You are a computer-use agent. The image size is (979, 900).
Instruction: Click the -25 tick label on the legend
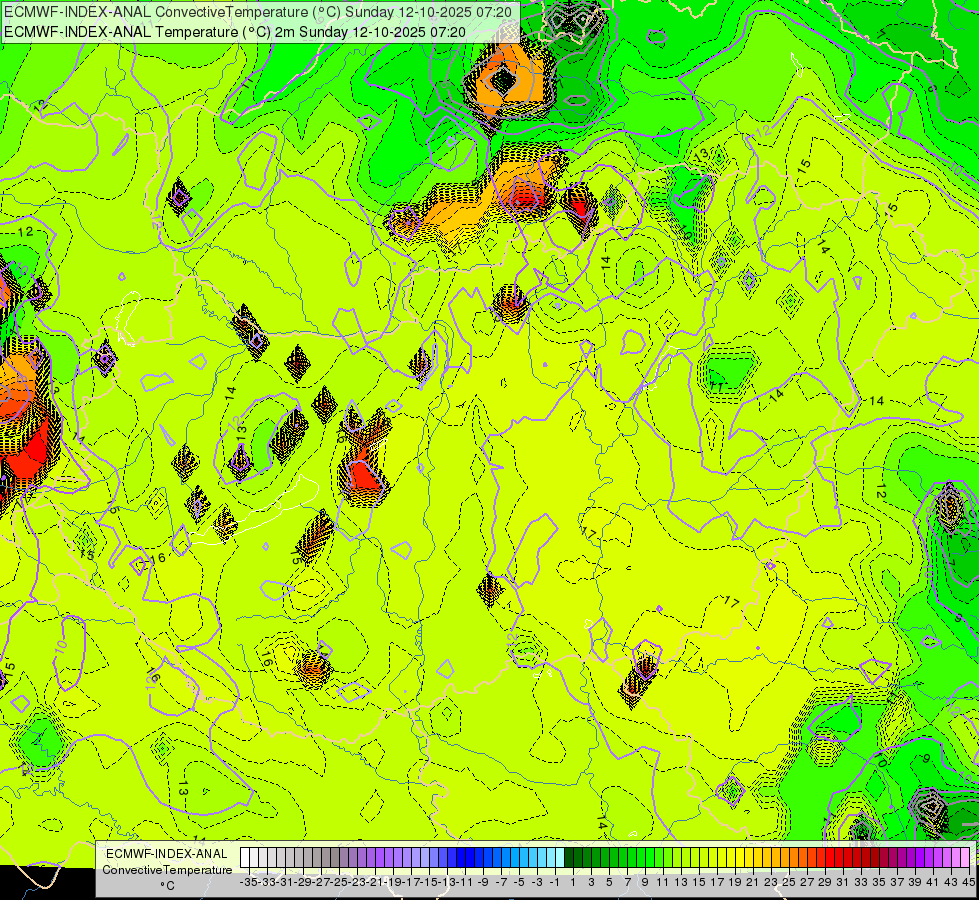[339, 882]
